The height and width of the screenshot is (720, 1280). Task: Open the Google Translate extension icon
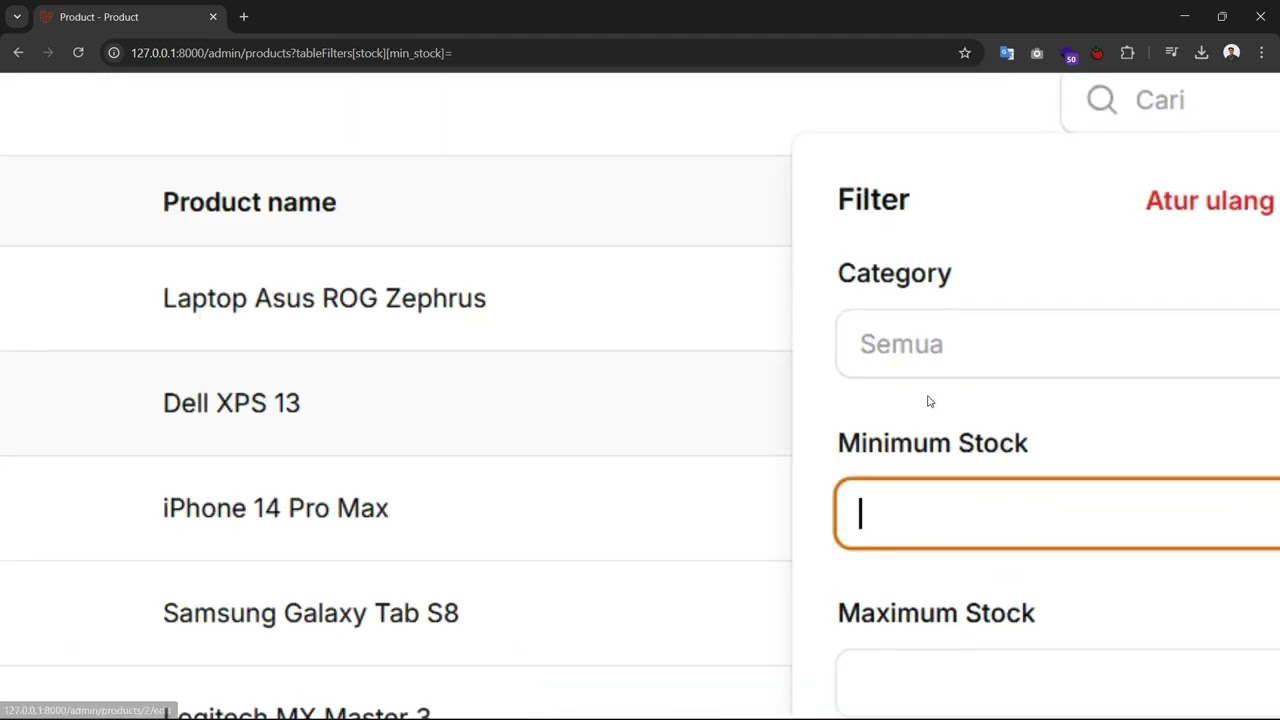click(x=1007, y=53)
